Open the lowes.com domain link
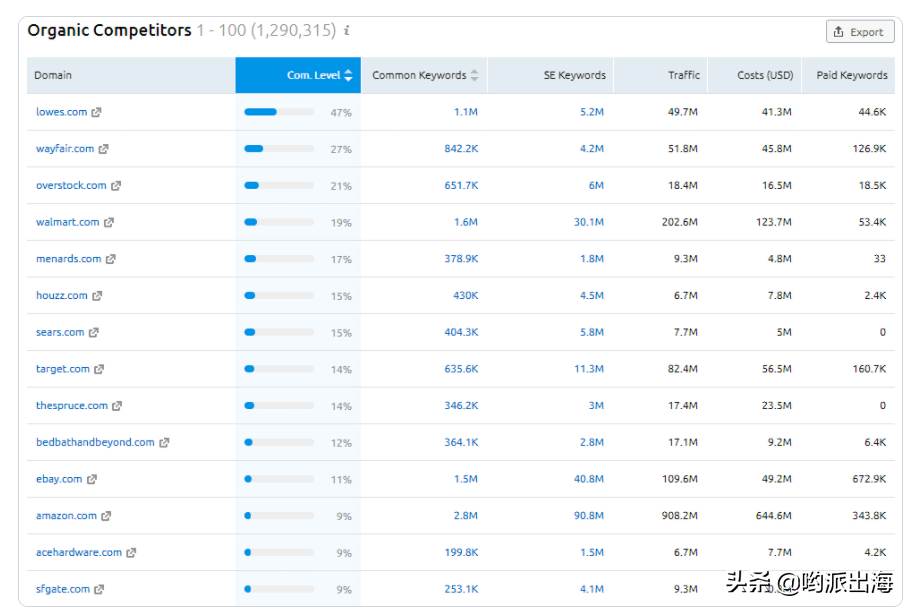Screen dimensions: 911x612 (62, 112)
